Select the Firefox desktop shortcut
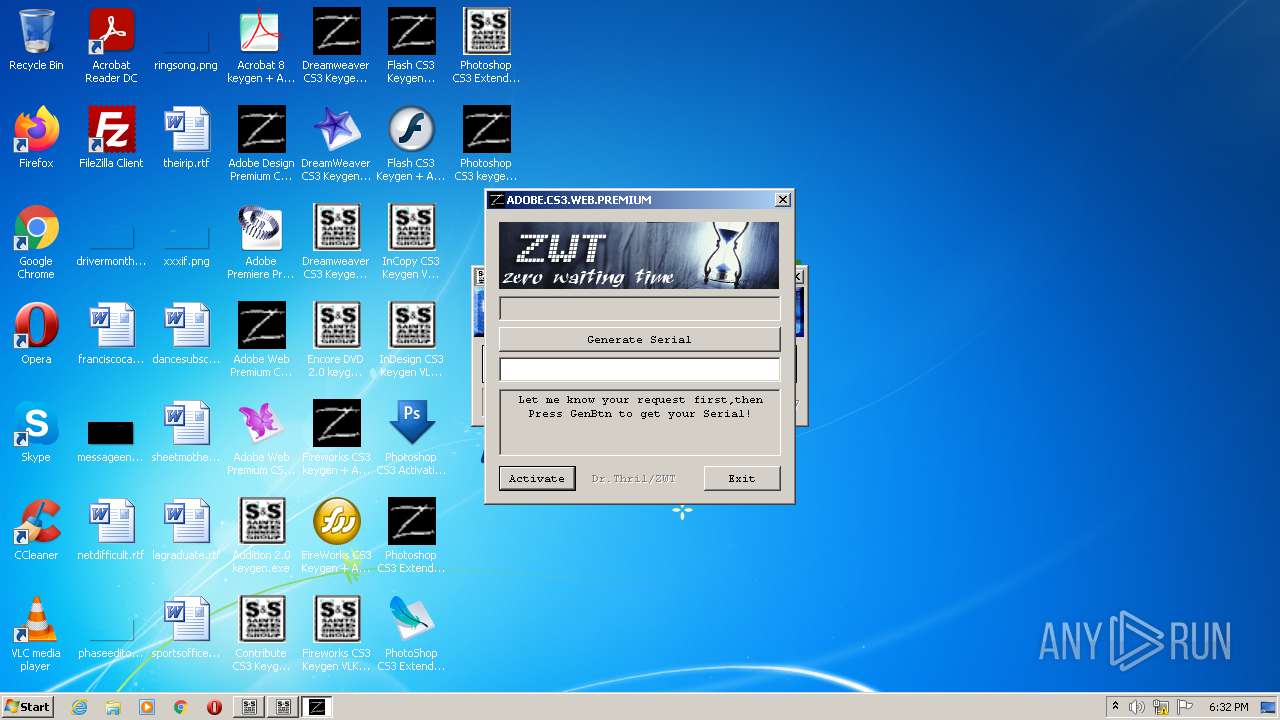The height and width of the screenshot is (720, 1280). pyautogui.click(x=36, y=138)
